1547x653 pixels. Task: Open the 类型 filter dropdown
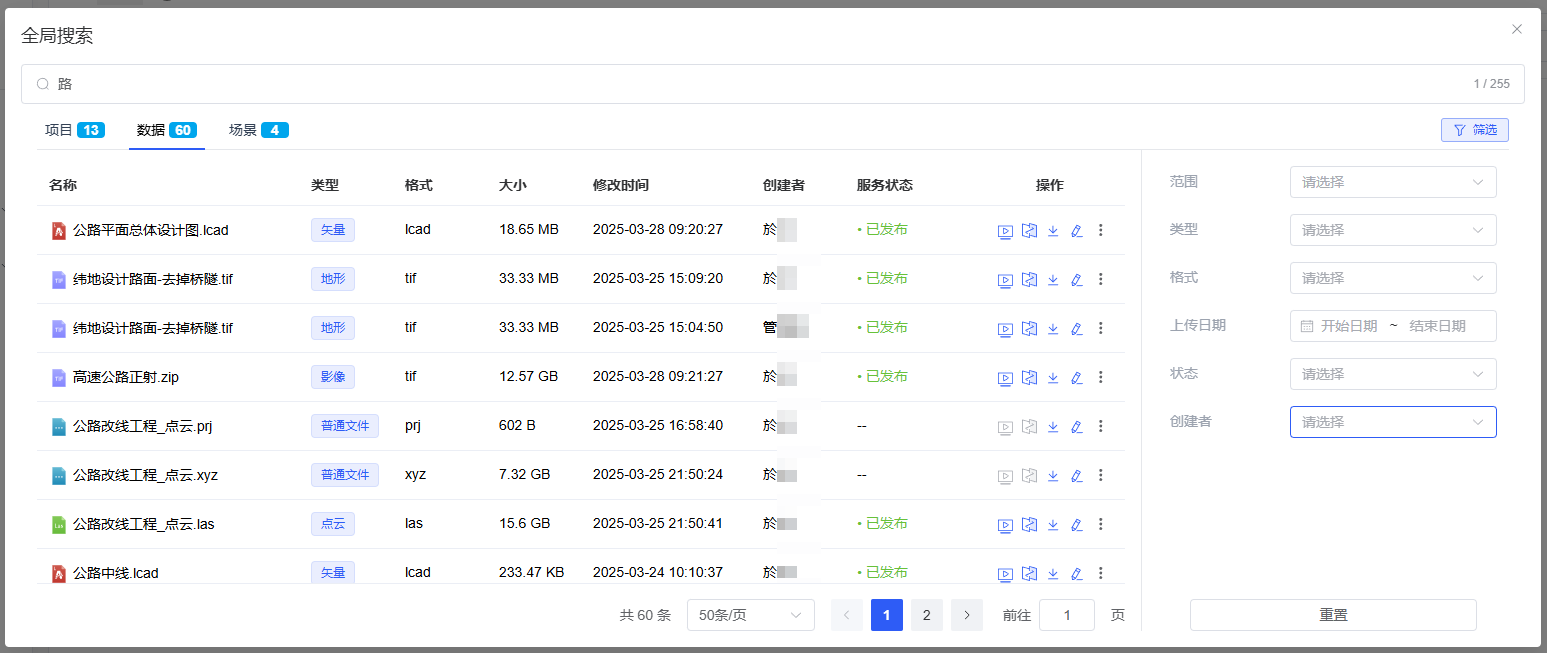click(1392, 230)
